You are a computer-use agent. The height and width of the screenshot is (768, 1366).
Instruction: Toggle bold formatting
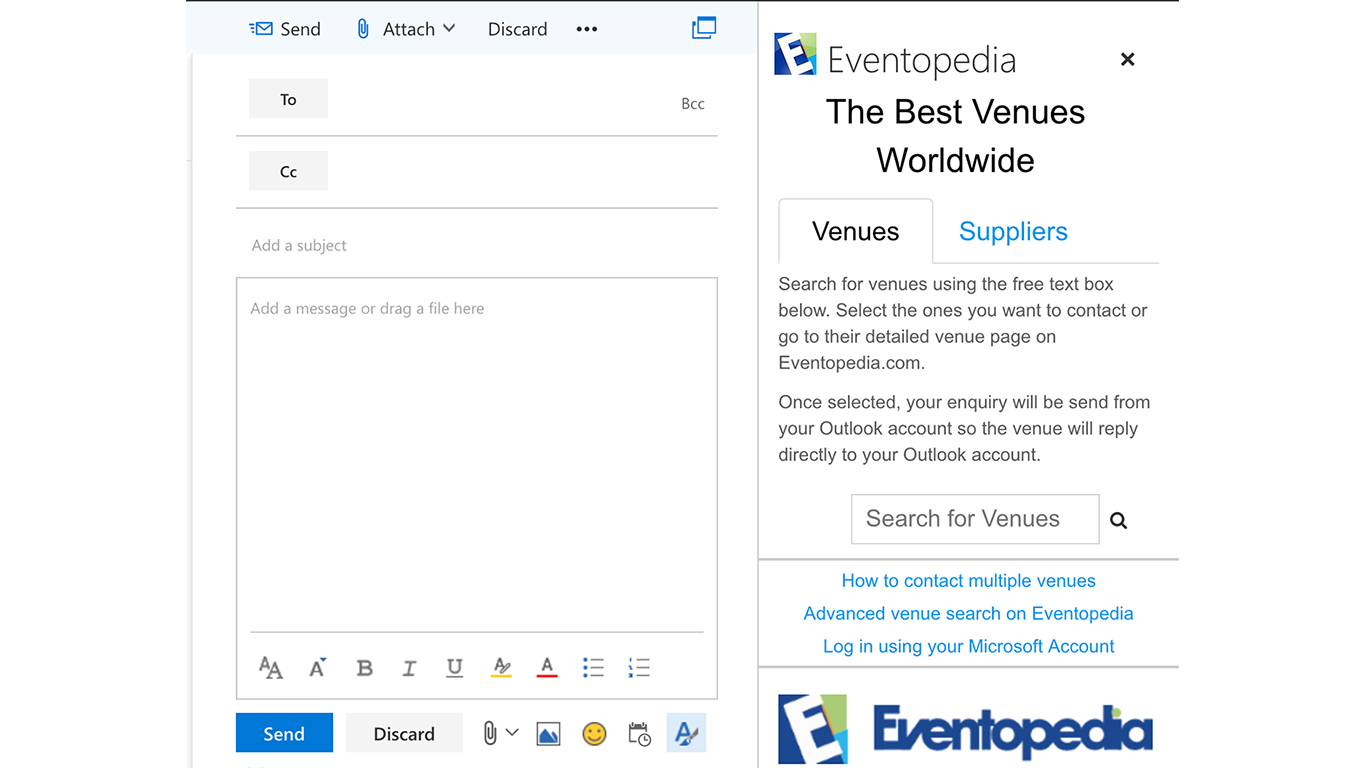pyautogui.click(x=364, y=668)
